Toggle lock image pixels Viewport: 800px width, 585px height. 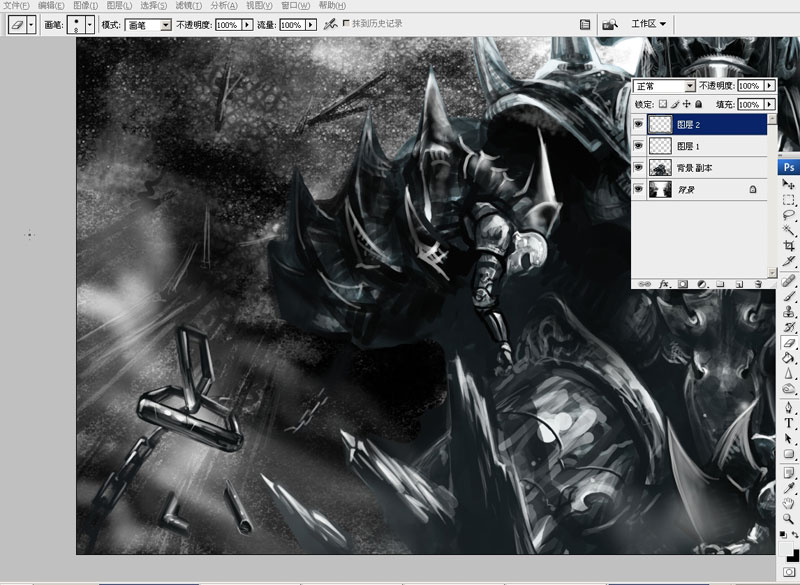point(675,104)
